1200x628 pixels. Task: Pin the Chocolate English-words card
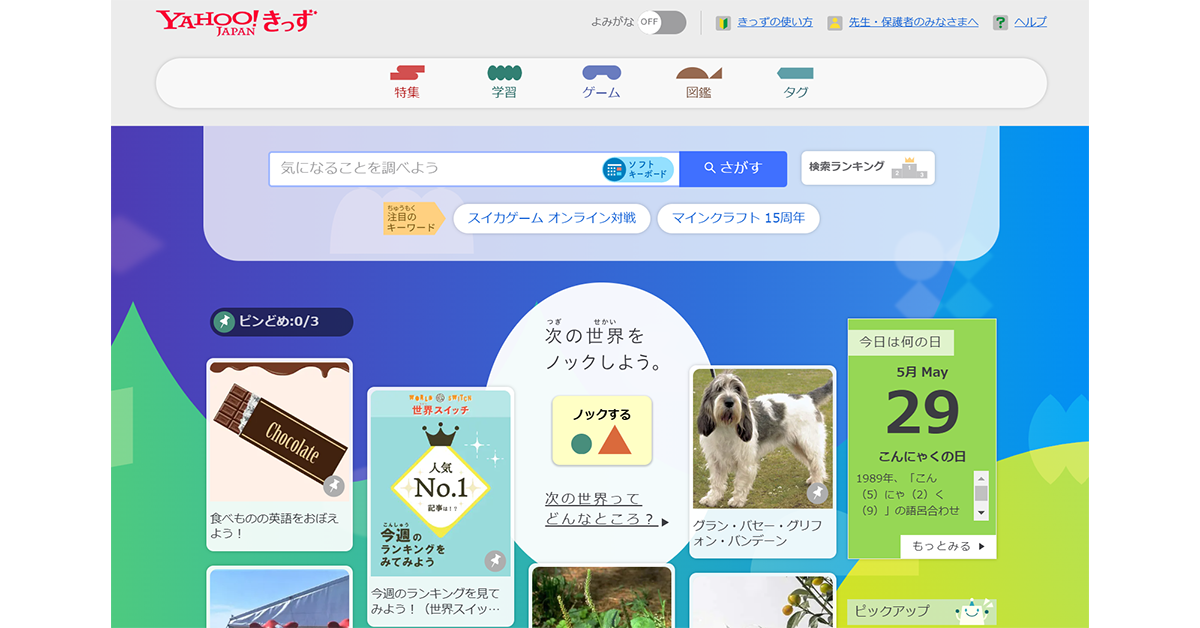tap(334, 484)
